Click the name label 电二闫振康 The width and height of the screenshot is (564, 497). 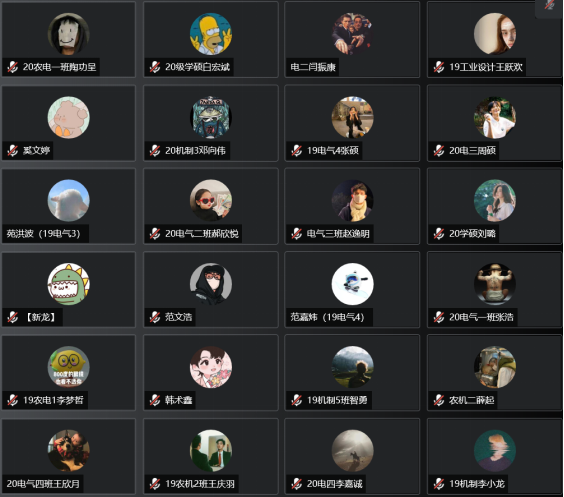pos(313,67)
